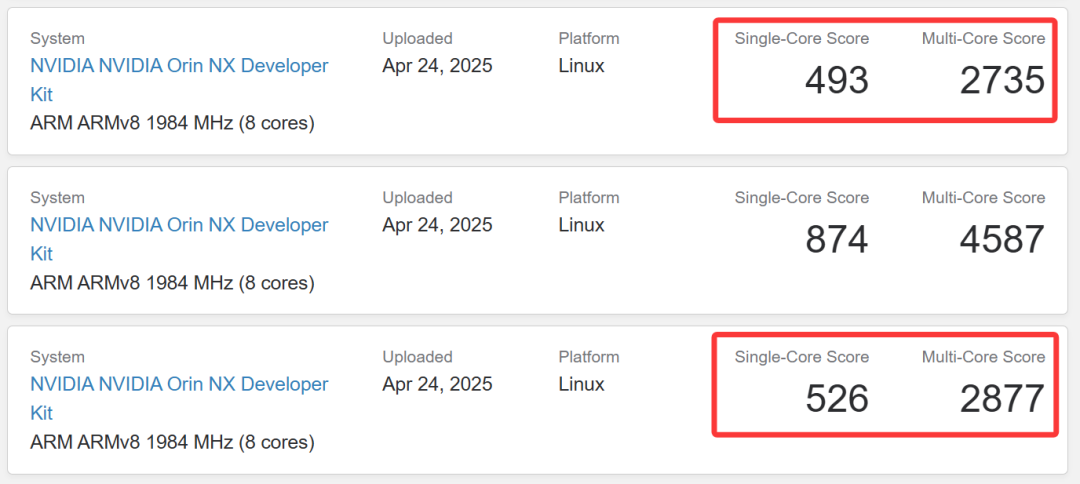Viewport: 1080px width, 484px height.
Task: Click the Apr 24, 2025 date beside score 874
Action: (x=437, y=225)
